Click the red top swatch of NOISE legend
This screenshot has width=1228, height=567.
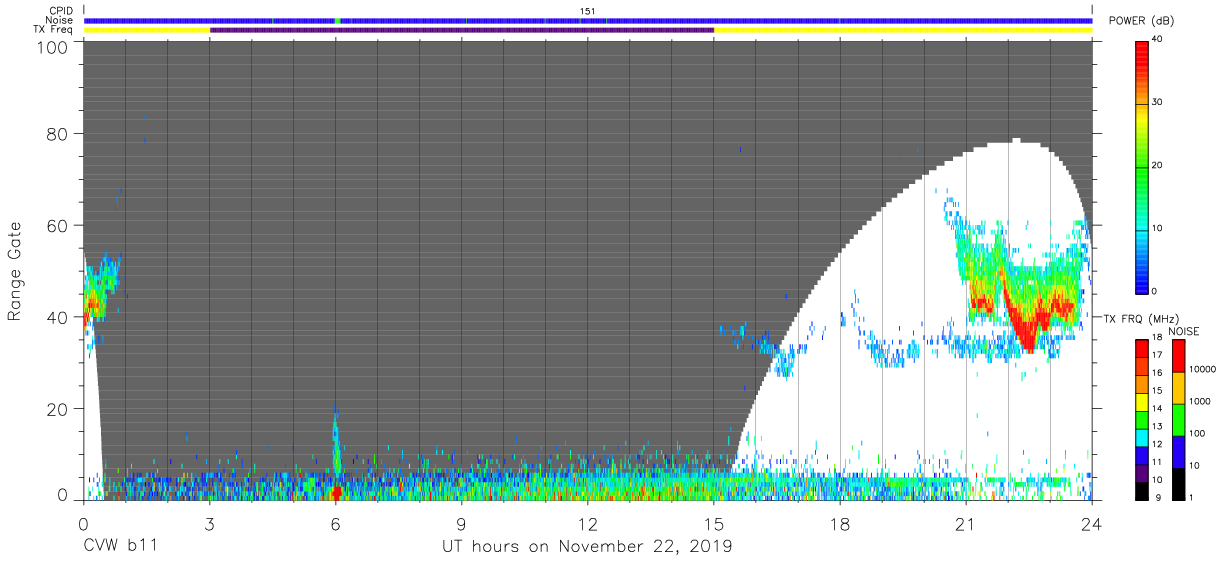coord(1179,356)
